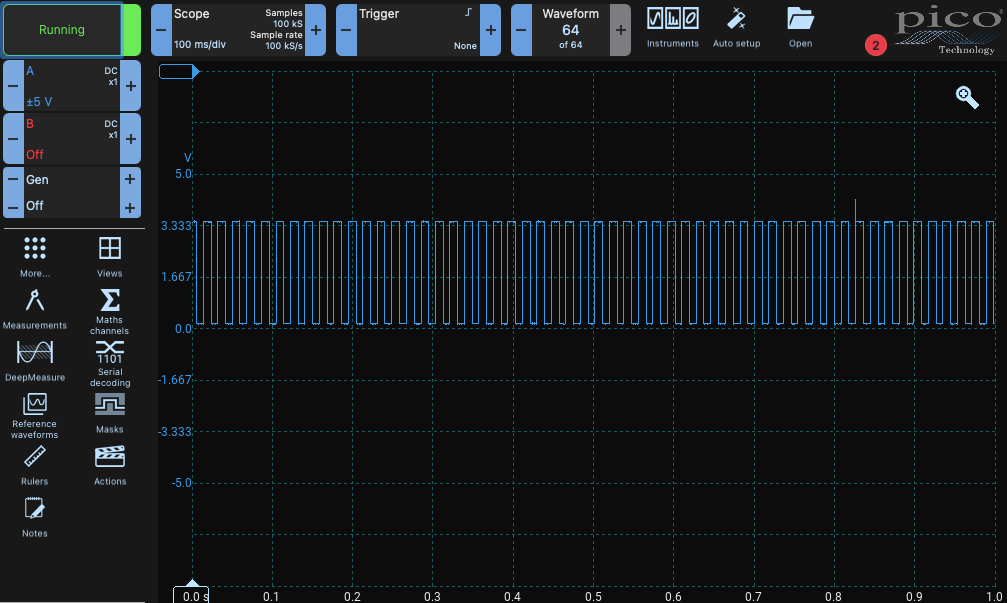The image size is (1007, 603).
Task: Decrease Trigger setting with minus button
Action: [x=346, y=30]
